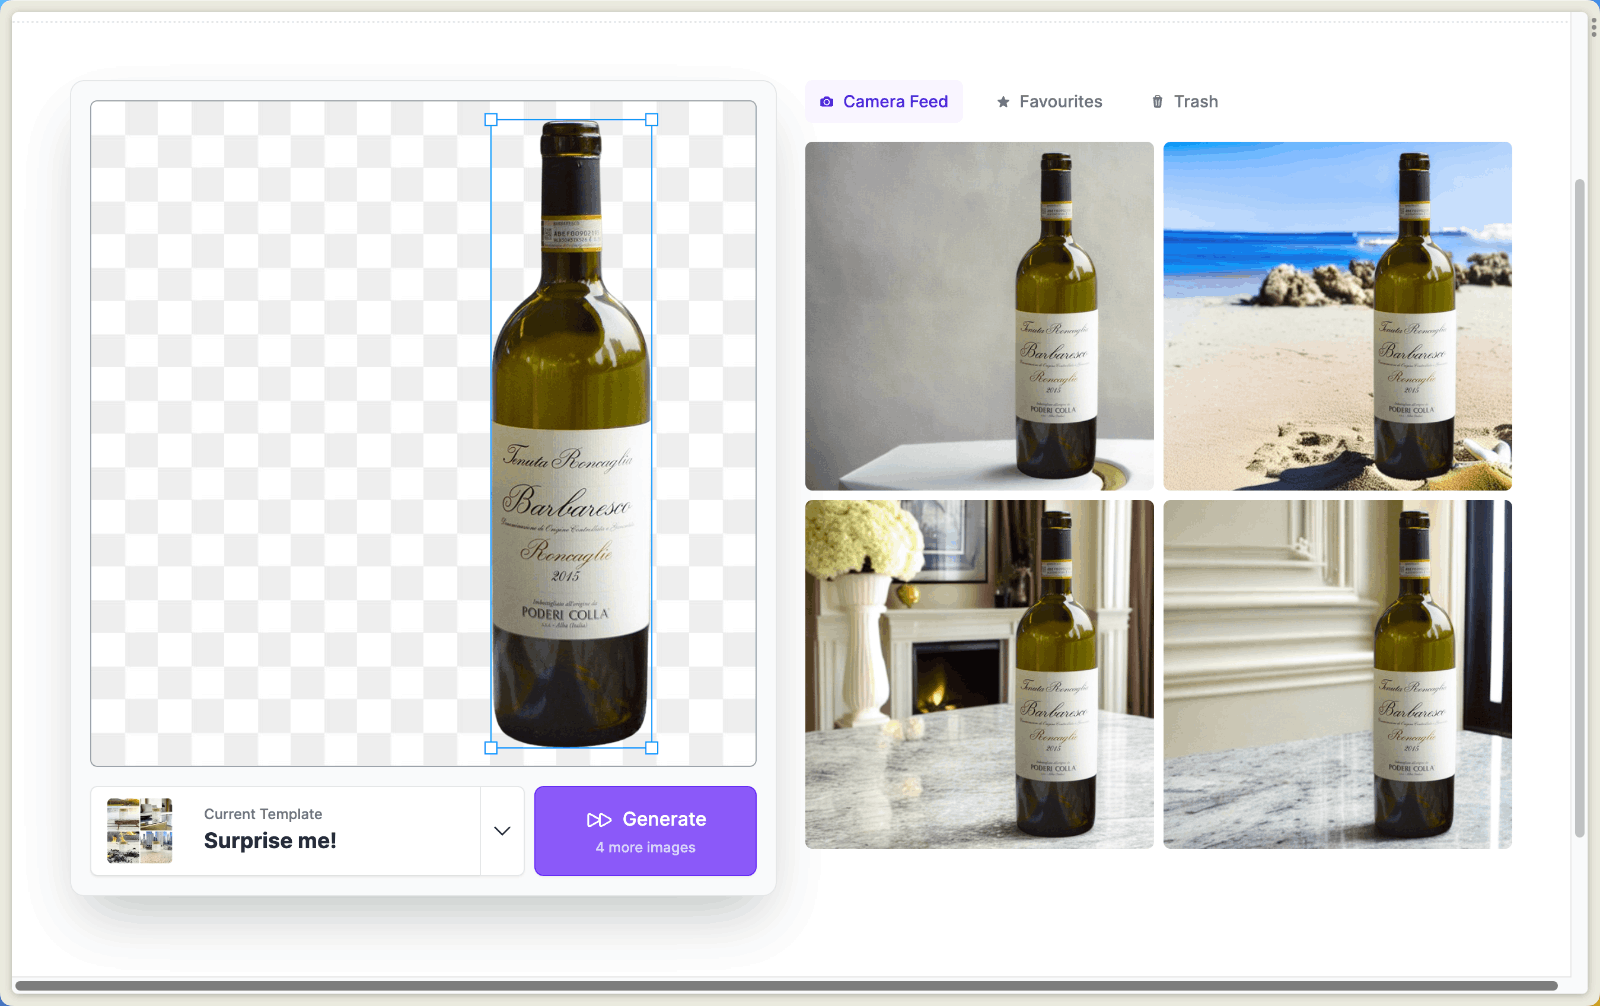Select the white paneled wall bottle image
Screen dimensions: 1600x1006
point(1337,674)
